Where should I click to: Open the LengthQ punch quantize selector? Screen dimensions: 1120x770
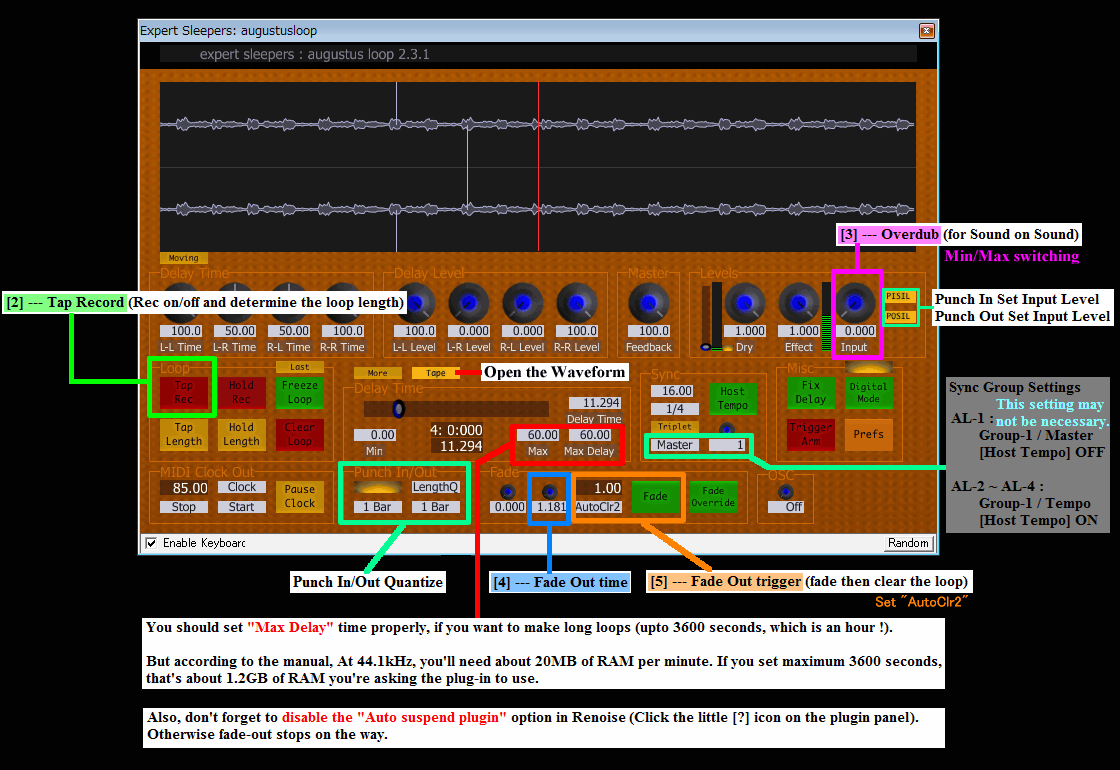(436, 487)
